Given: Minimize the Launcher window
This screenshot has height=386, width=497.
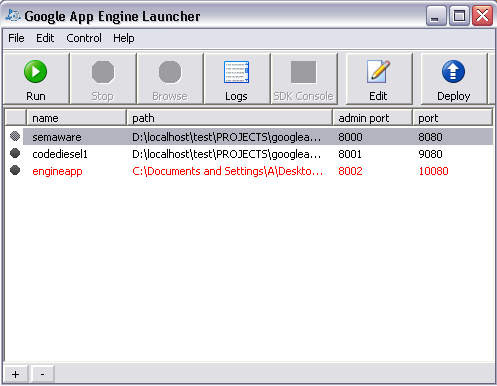Looking at the screenshot, I should coord(436,15).
